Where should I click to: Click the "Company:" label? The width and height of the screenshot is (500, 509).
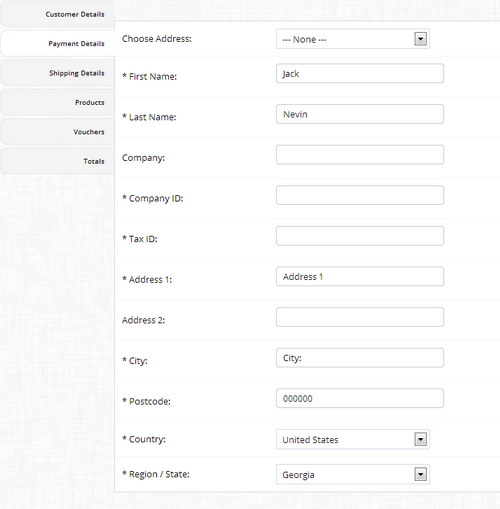[x=143, y=158]
